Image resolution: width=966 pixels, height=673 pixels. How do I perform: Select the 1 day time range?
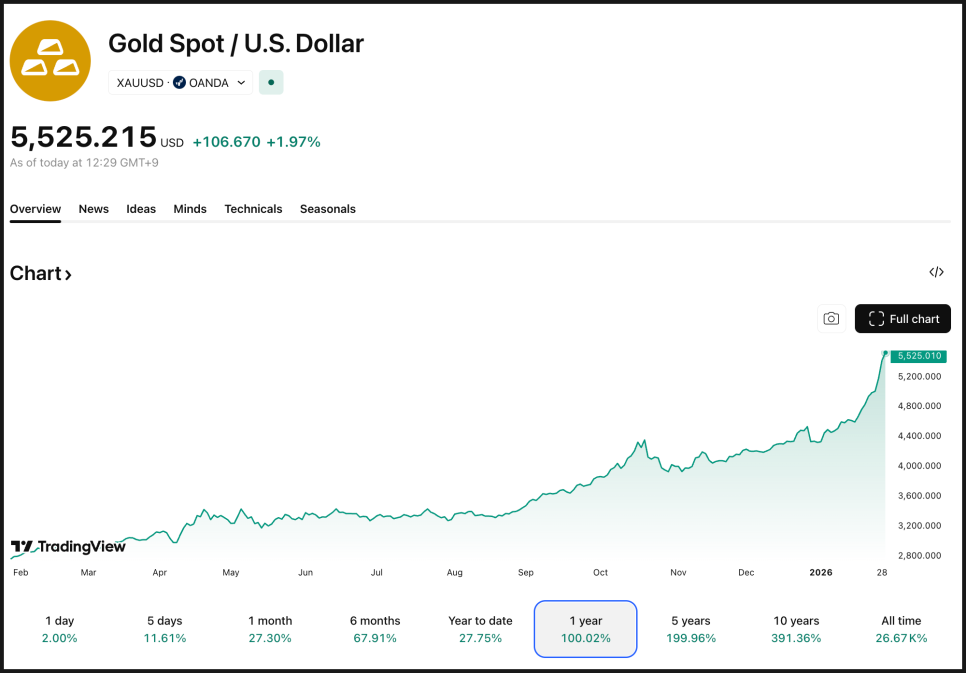[x=59, y=629]
